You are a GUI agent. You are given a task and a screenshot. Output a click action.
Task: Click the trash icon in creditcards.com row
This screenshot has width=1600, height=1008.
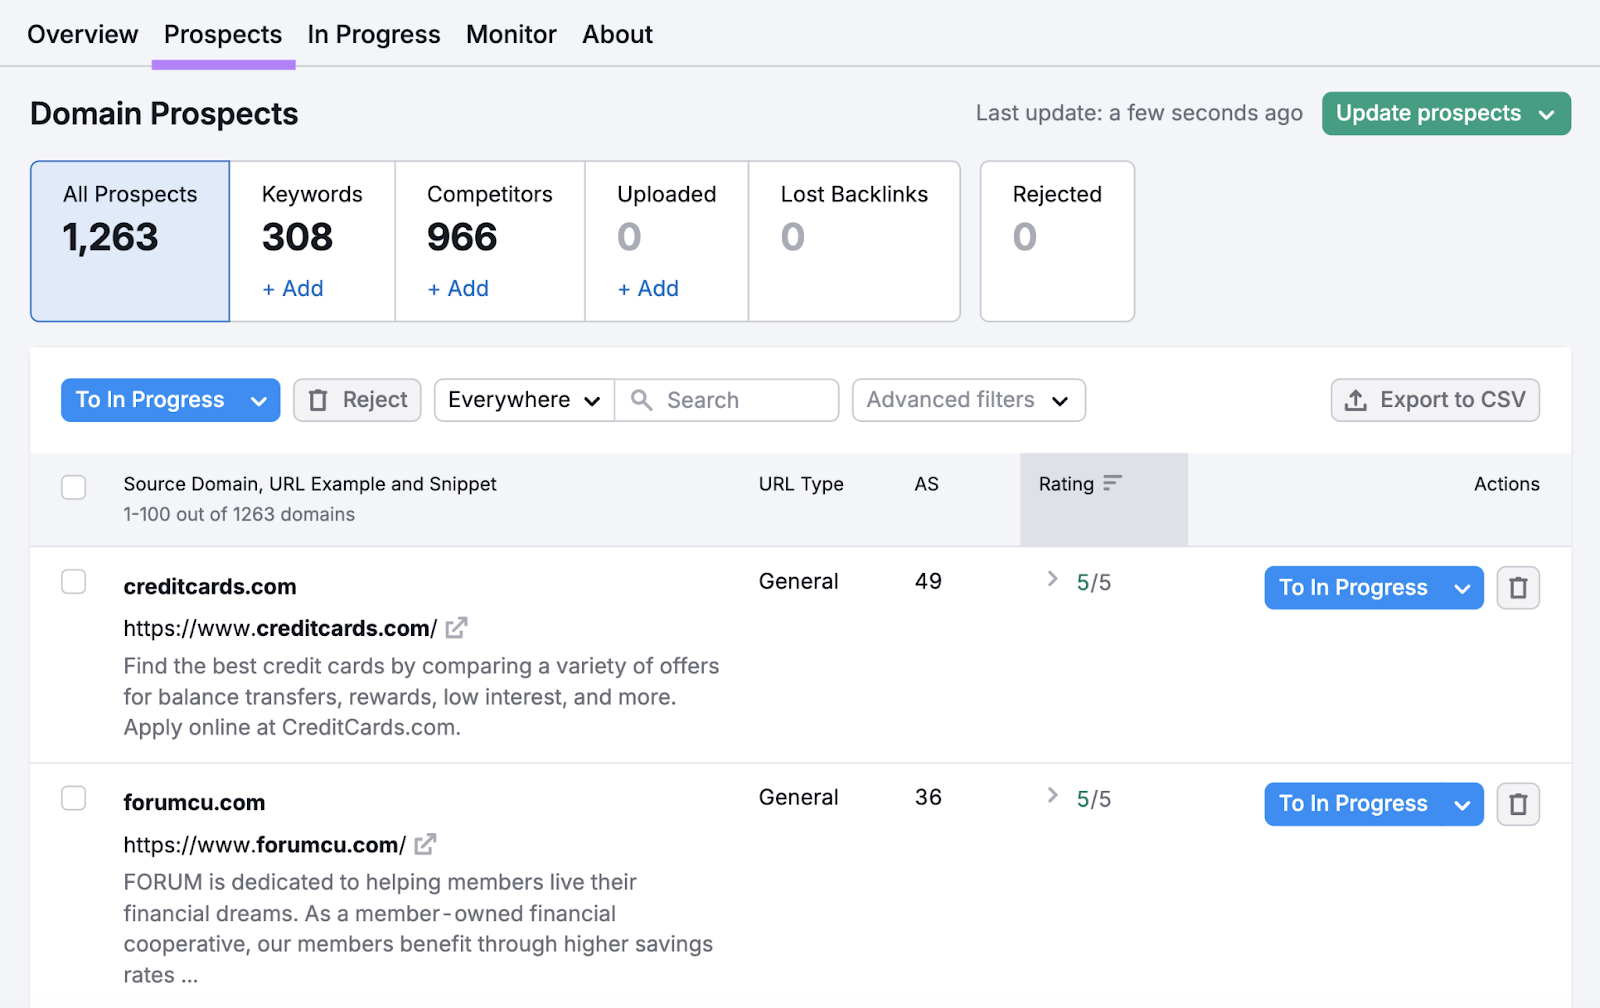1518,587
